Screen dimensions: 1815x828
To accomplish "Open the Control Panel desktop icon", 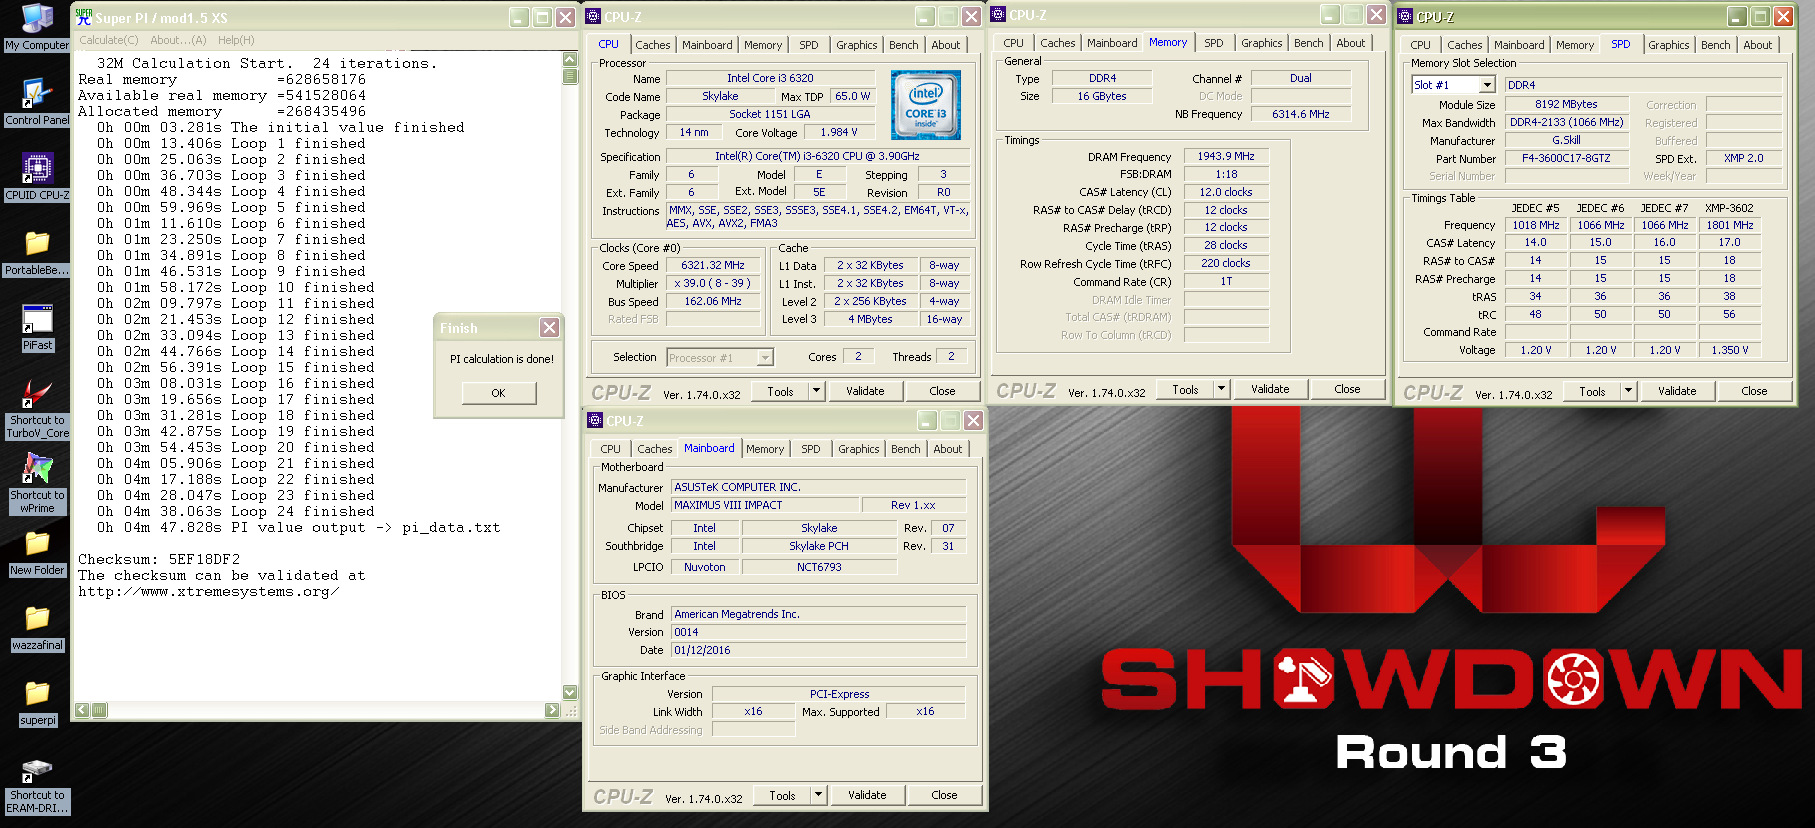I will pos(37,101).
